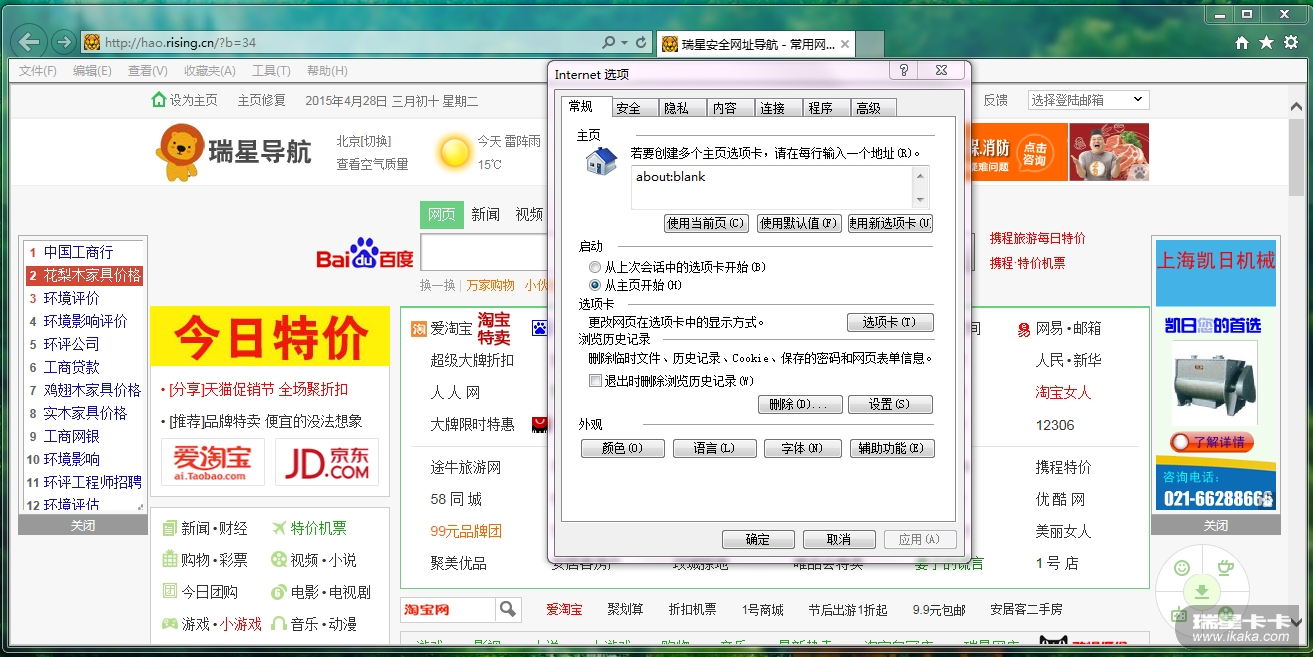Click the house icon beside 设为主页
Viewport: 1313px width, 657px height.
(158, 100)
